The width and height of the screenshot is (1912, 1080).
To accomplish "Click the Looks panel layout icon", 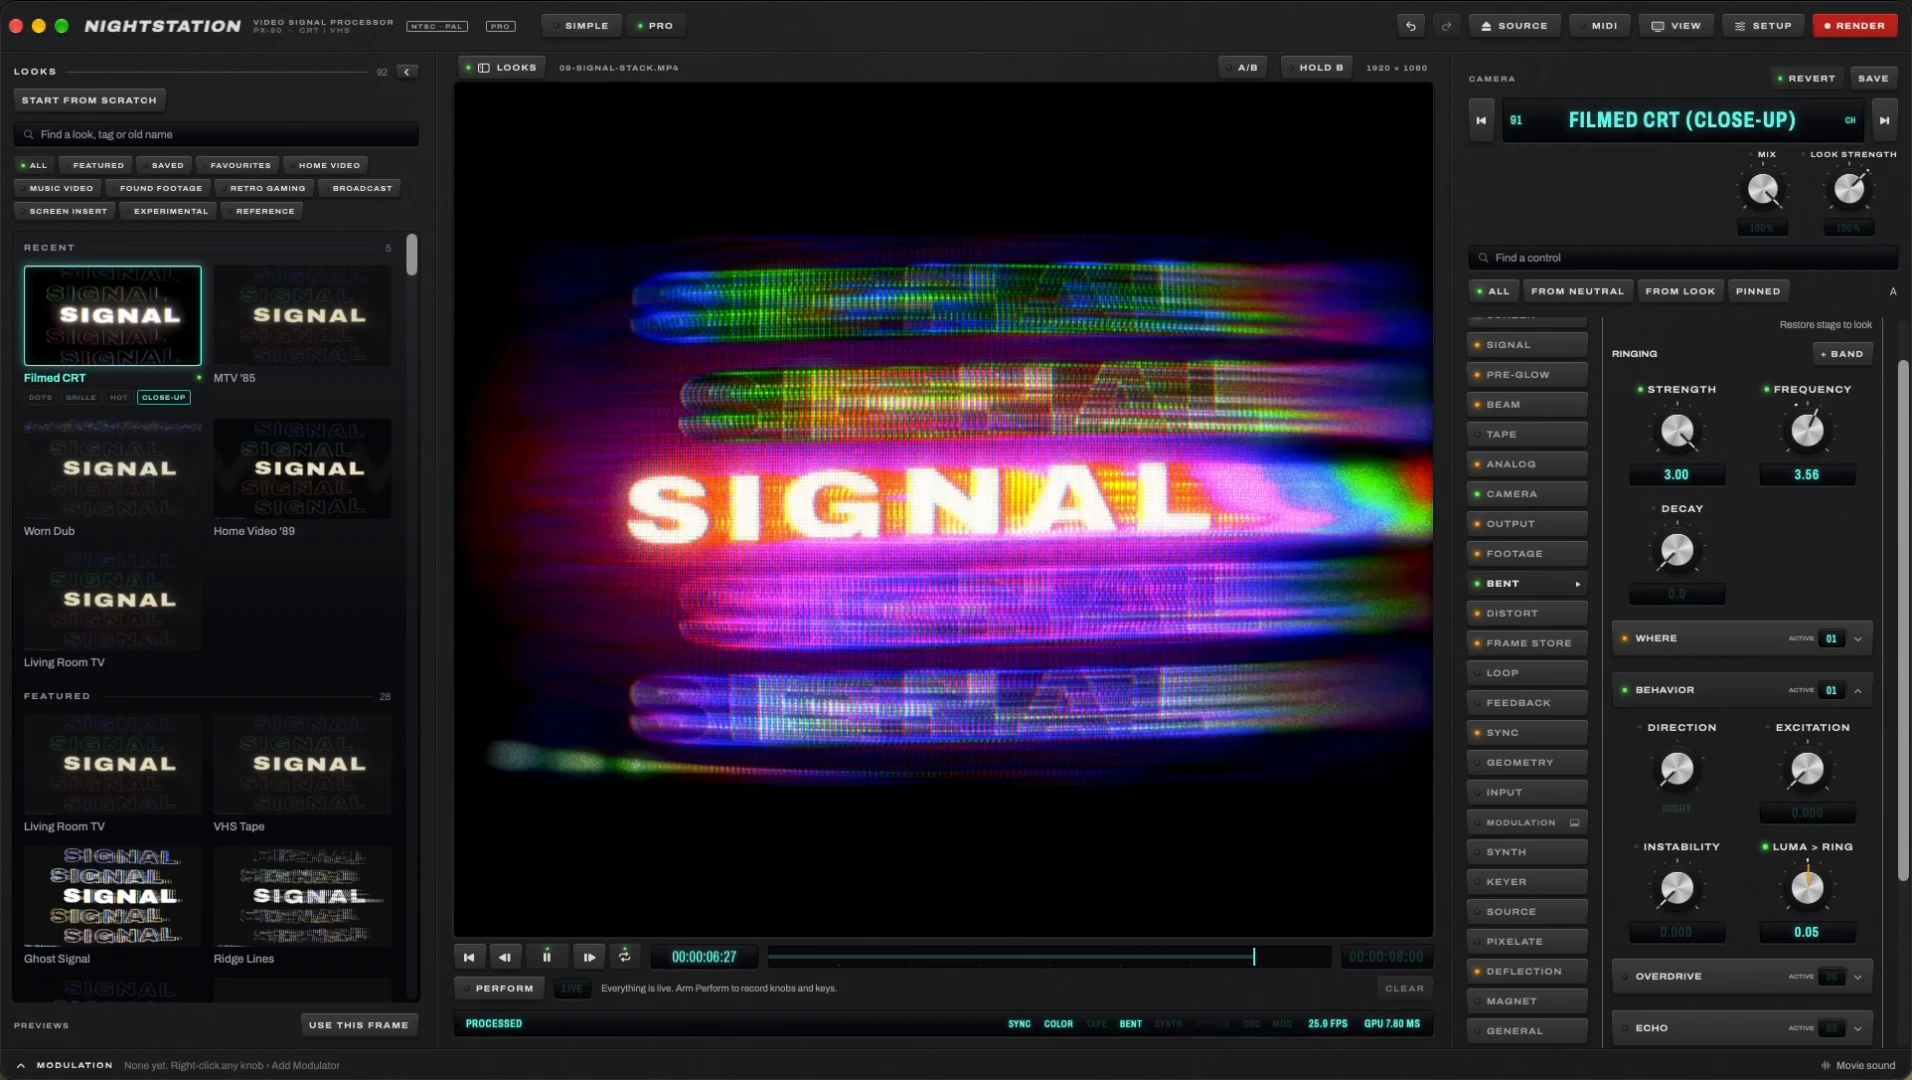I will [x=484, y=68].
